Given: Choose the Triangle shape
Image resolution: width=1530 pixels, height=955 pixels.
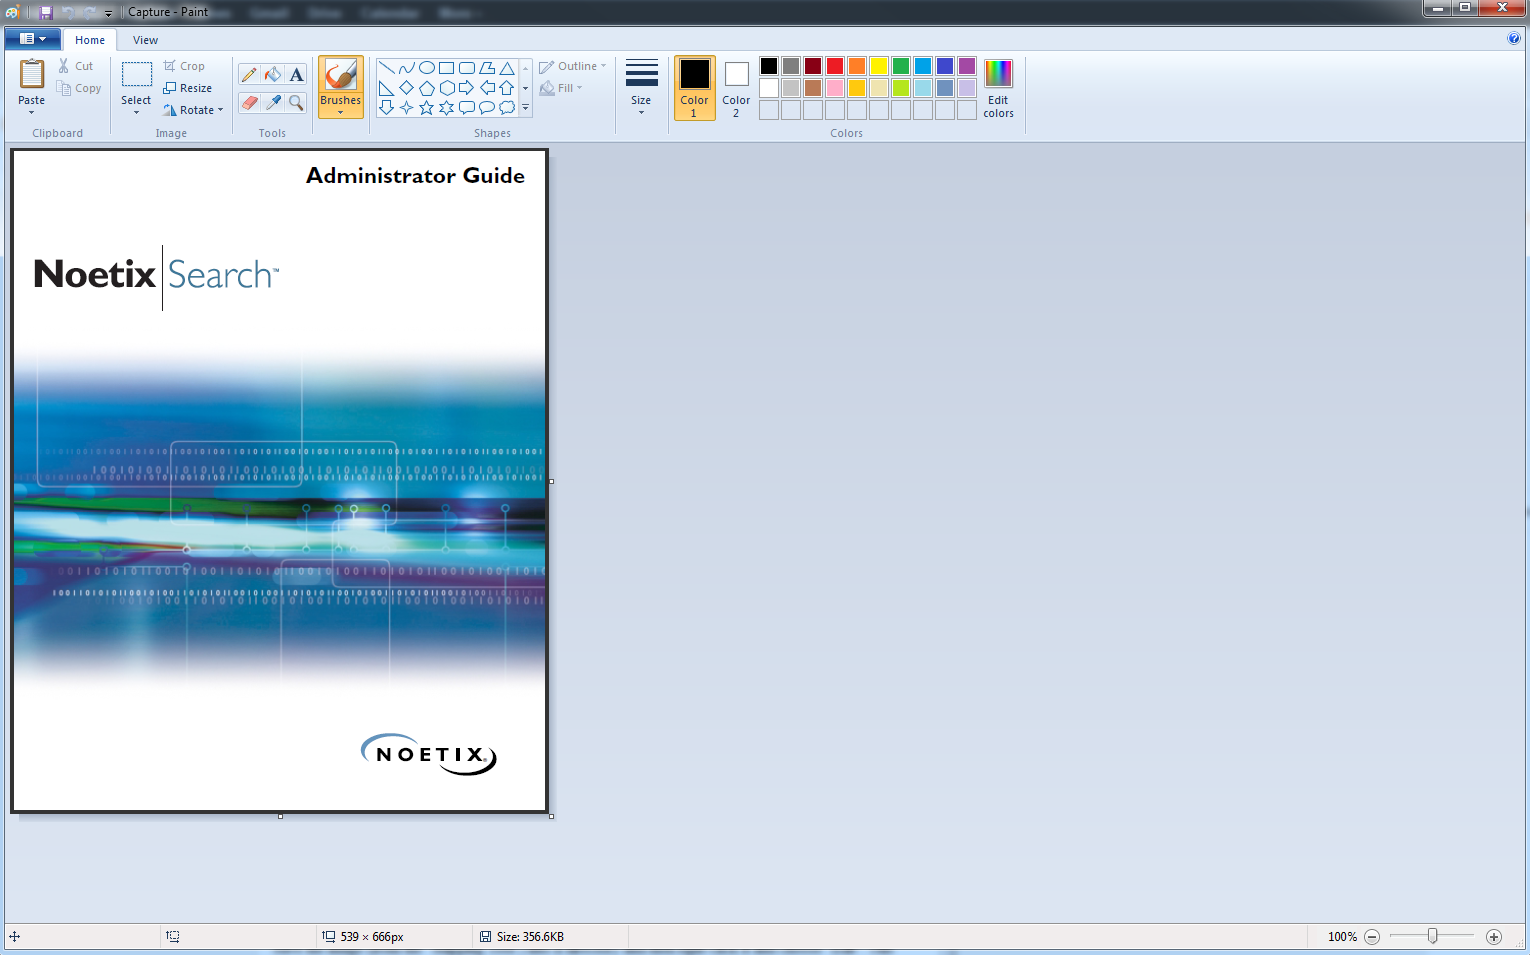Looking at the screenshot, I should [x=507, y=68].
